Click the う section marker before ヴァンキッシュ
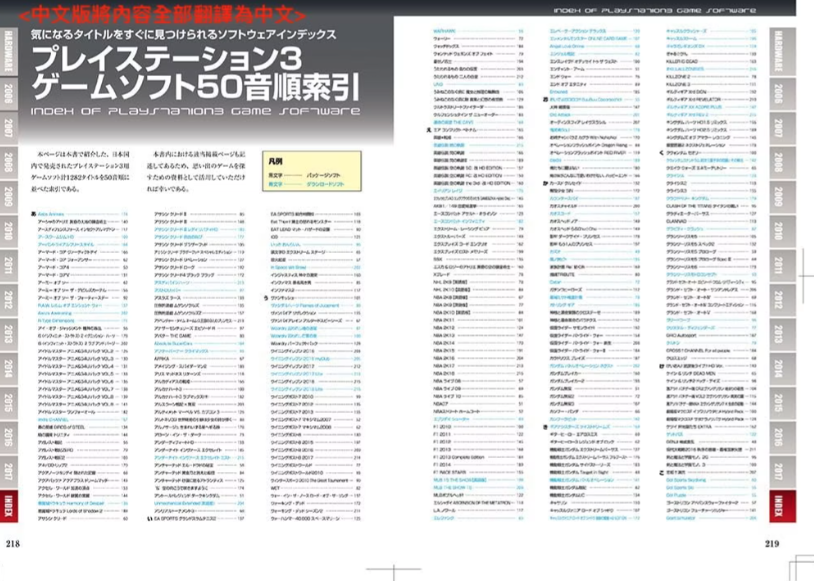This screenshot has width=814, height=581. (x=266, y=298)
